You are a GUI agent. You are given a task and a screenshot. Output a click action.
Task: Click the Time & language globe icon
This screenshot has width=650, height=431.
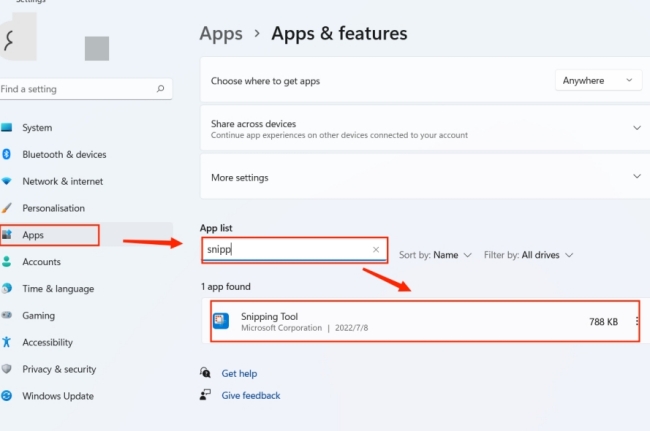6,288
